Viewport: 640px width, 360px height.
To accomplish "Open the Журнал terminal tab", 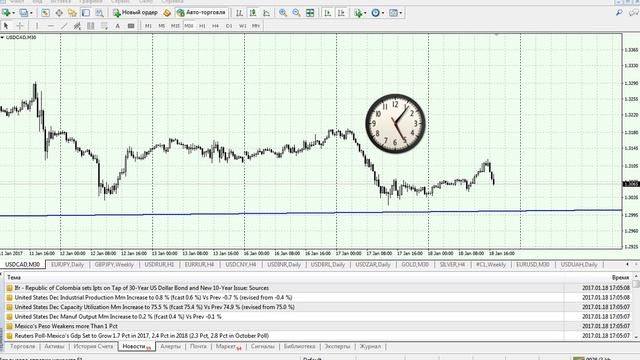I will pyautogui.click(x=370, y=347).
